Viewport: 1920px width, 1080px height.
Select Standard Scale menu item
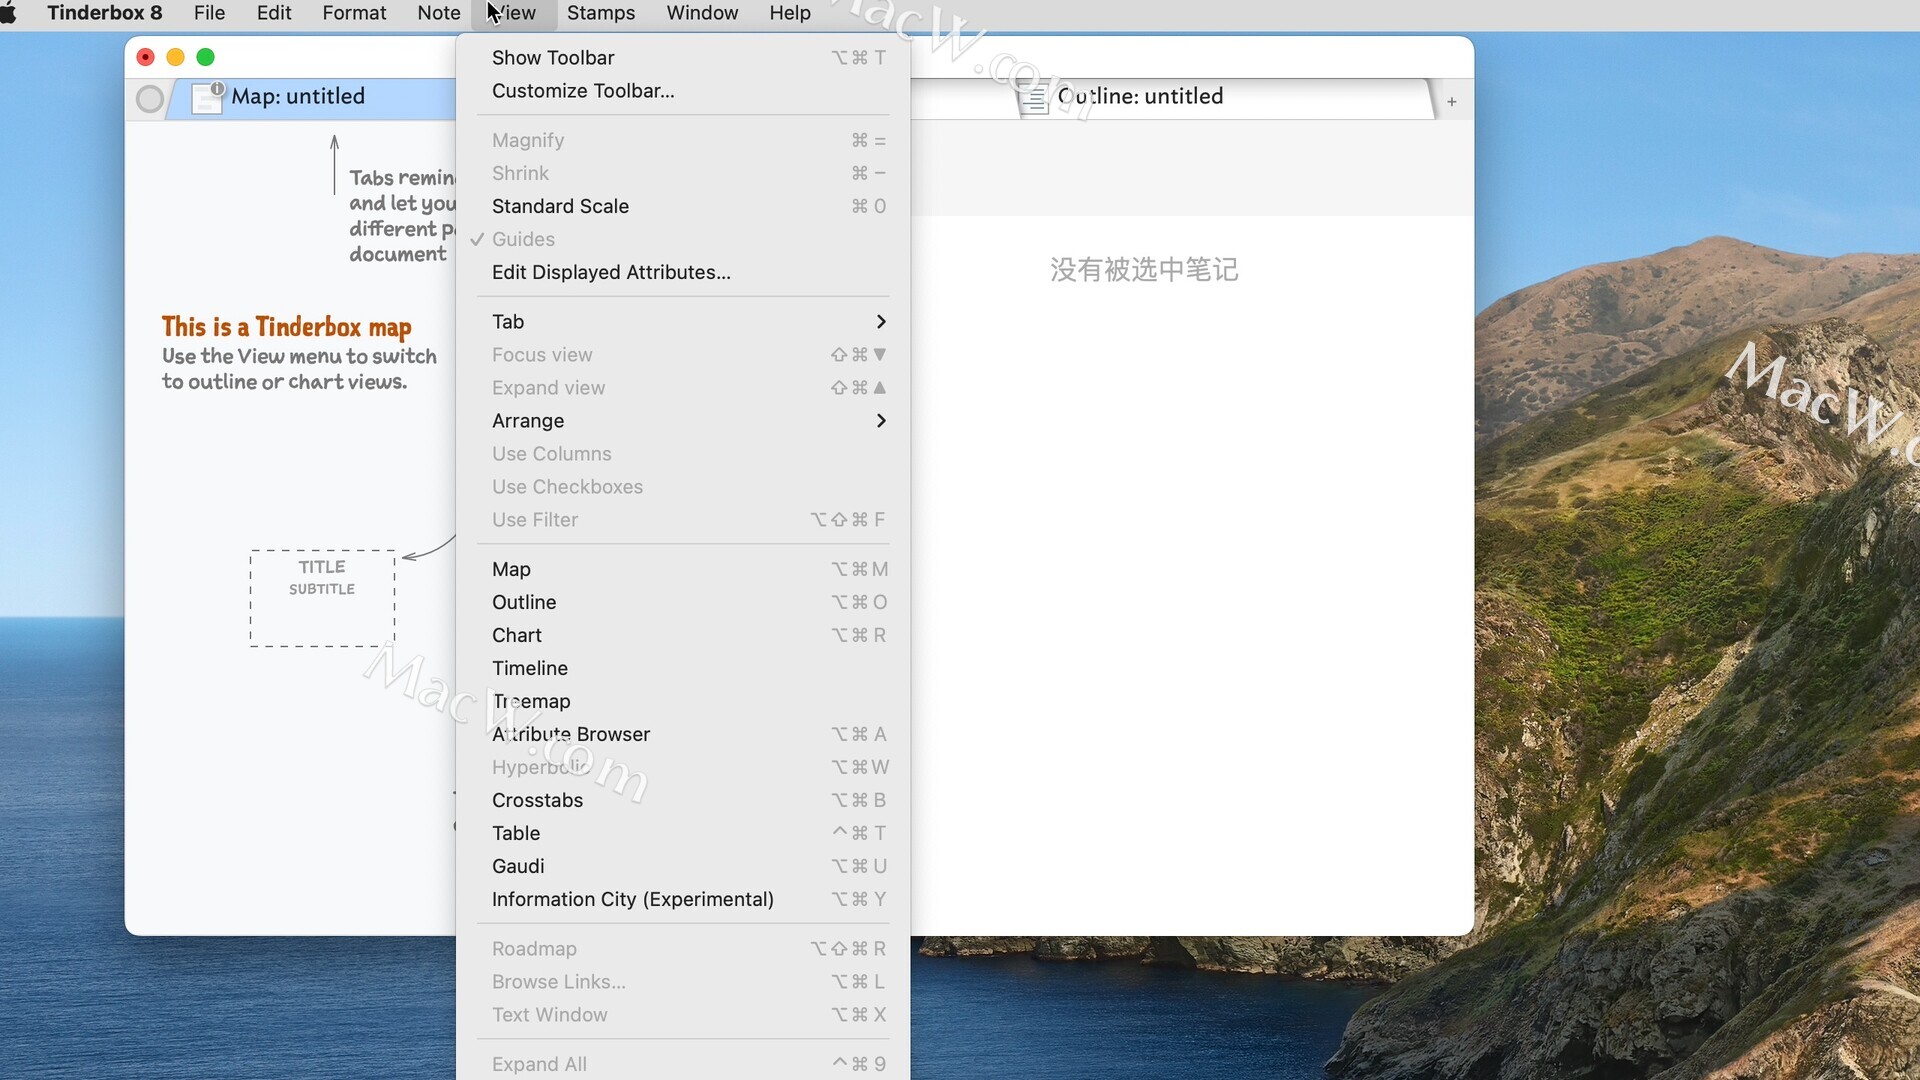tap(683, 206)
